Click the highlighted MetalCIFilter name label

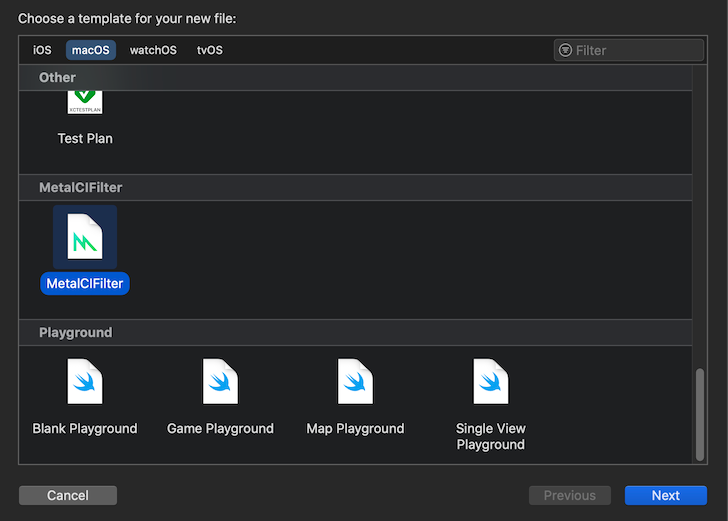pyautogui.click(x=85, y=283)
